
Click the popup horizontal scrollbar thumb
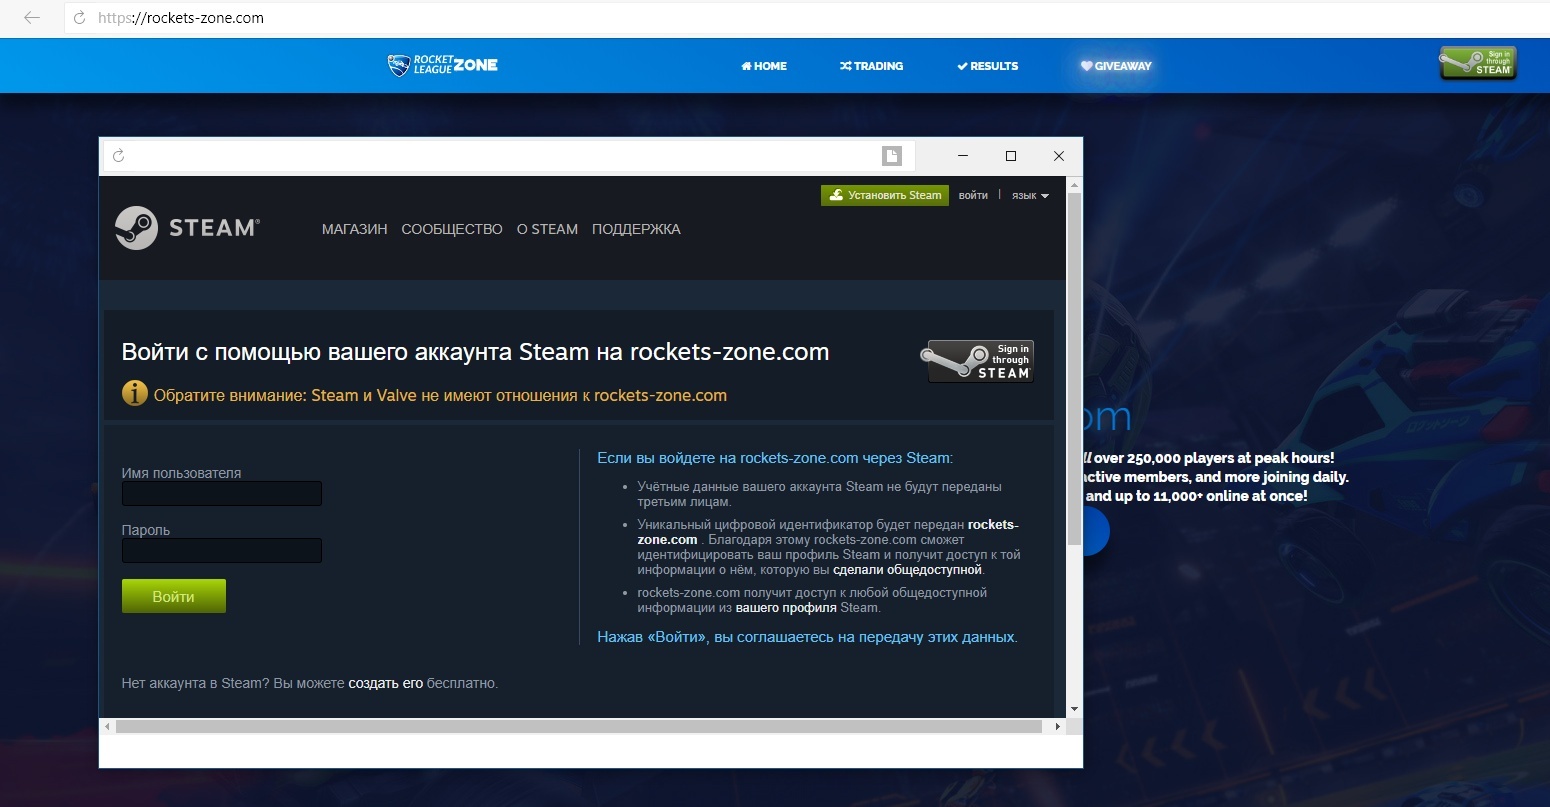pos(578,727)
